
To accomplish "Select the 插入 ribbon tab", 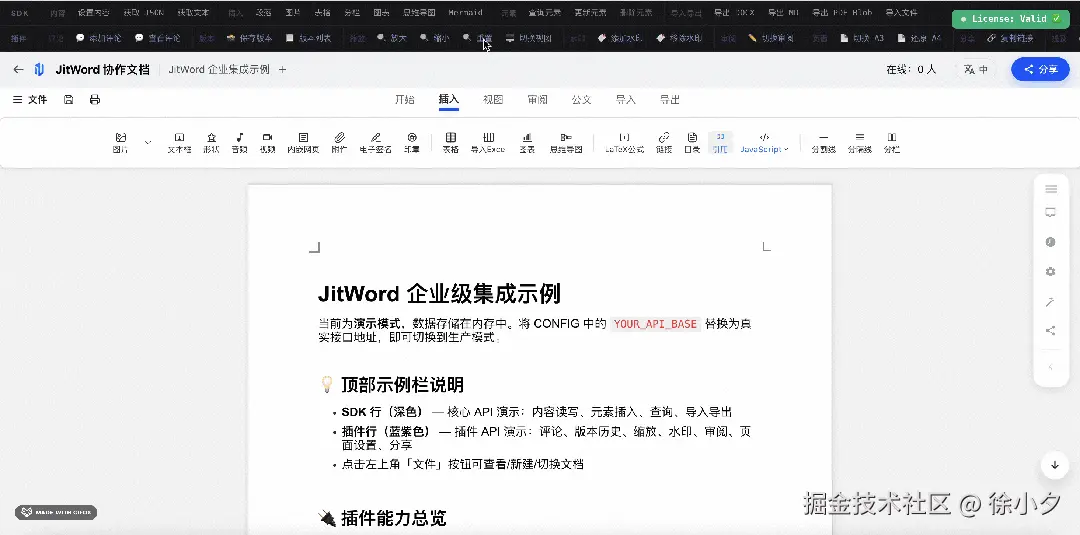I will (x=449, y=100).
